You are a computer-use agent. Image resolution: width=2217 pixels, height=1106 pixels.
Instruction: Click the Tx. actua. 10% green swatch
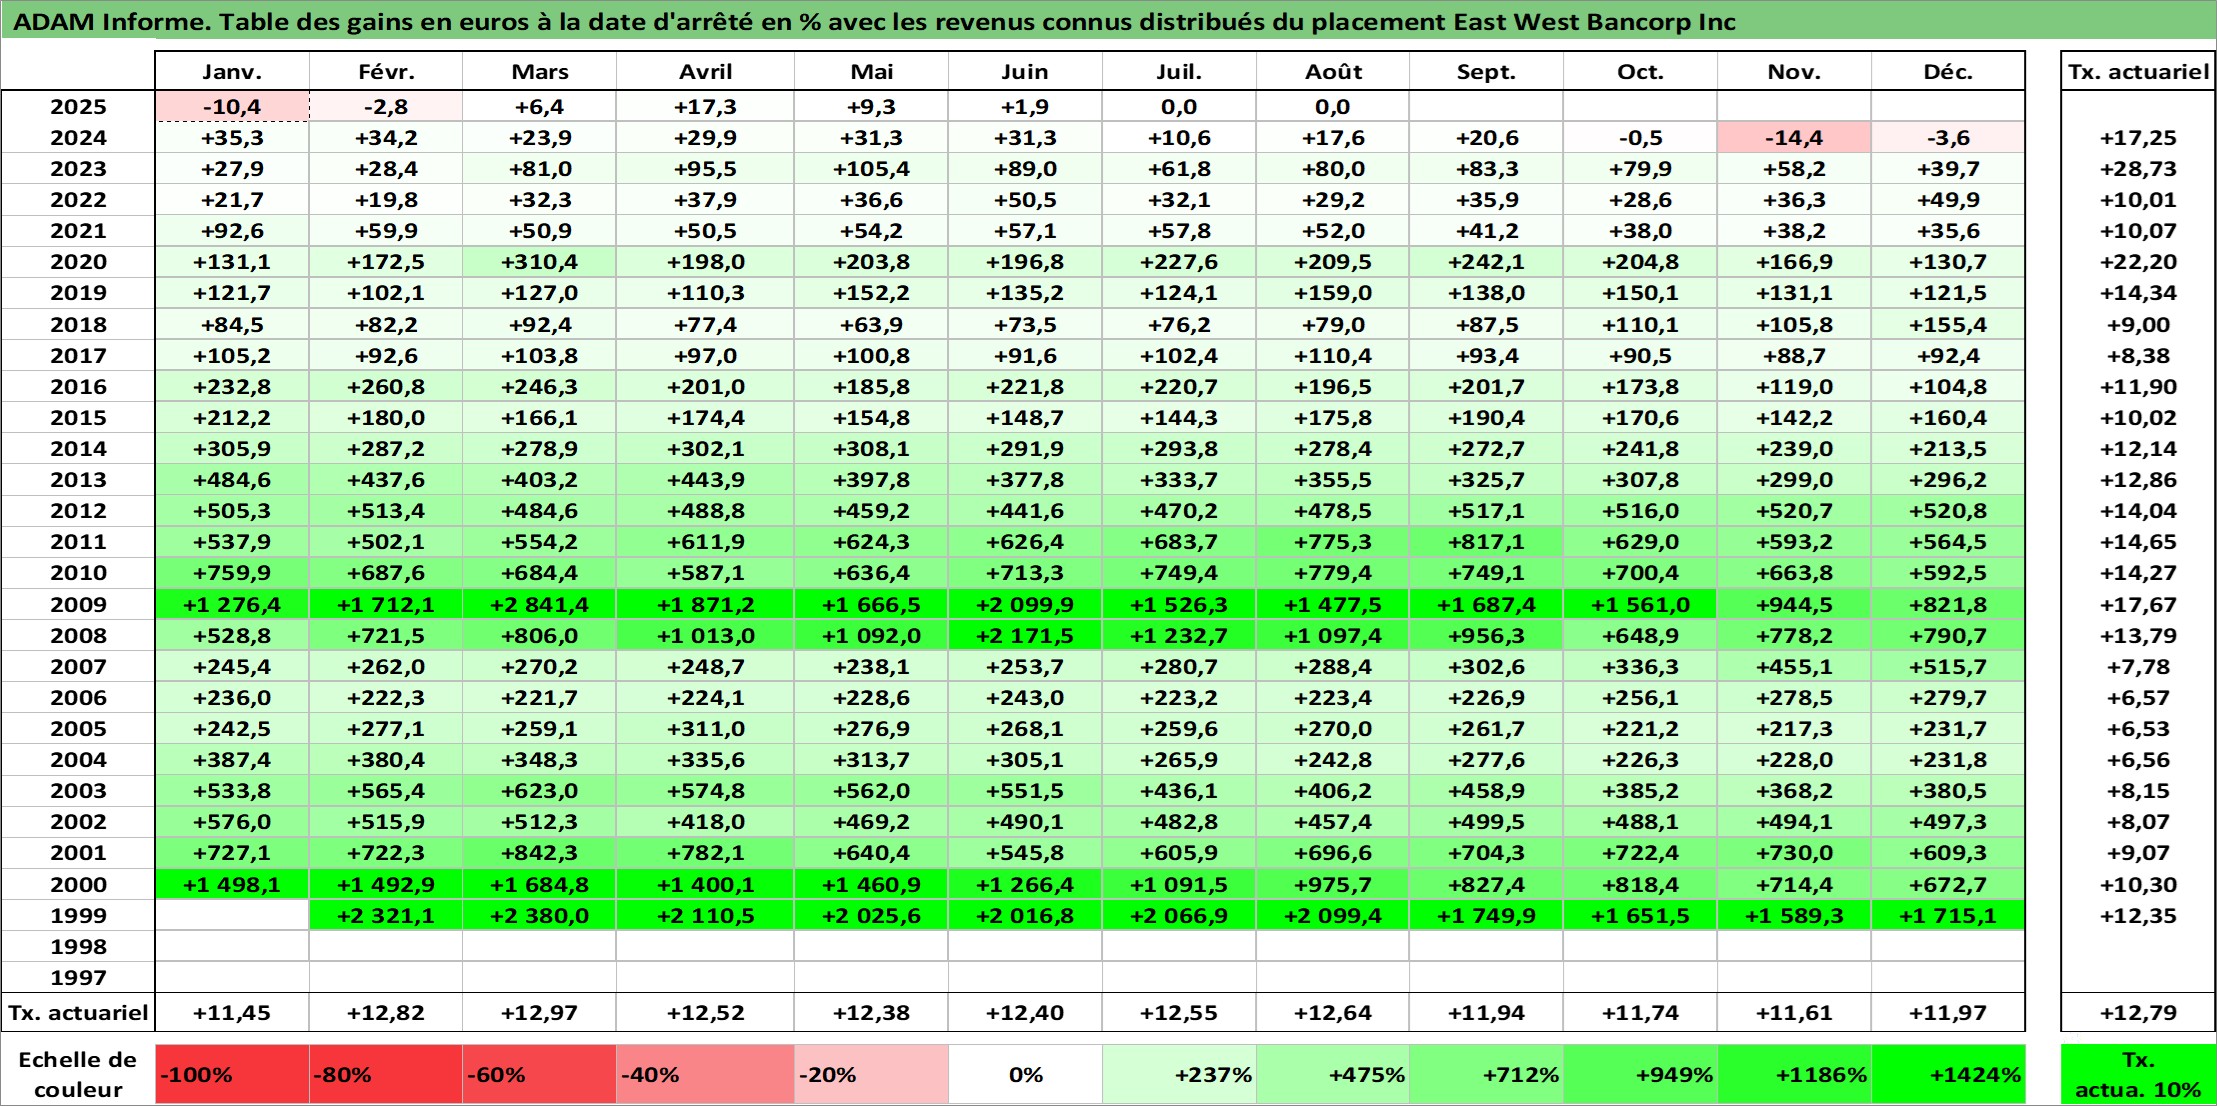click(x=2138, y=1075)
